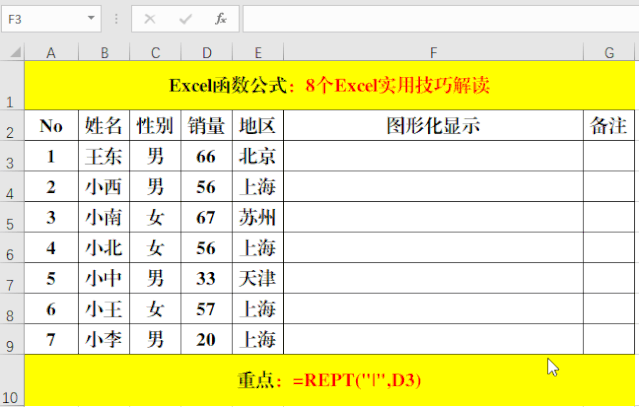Click the formula bar input area
Image resolution: width=639 pixels, height=407 pixels.
click(441, 19)
